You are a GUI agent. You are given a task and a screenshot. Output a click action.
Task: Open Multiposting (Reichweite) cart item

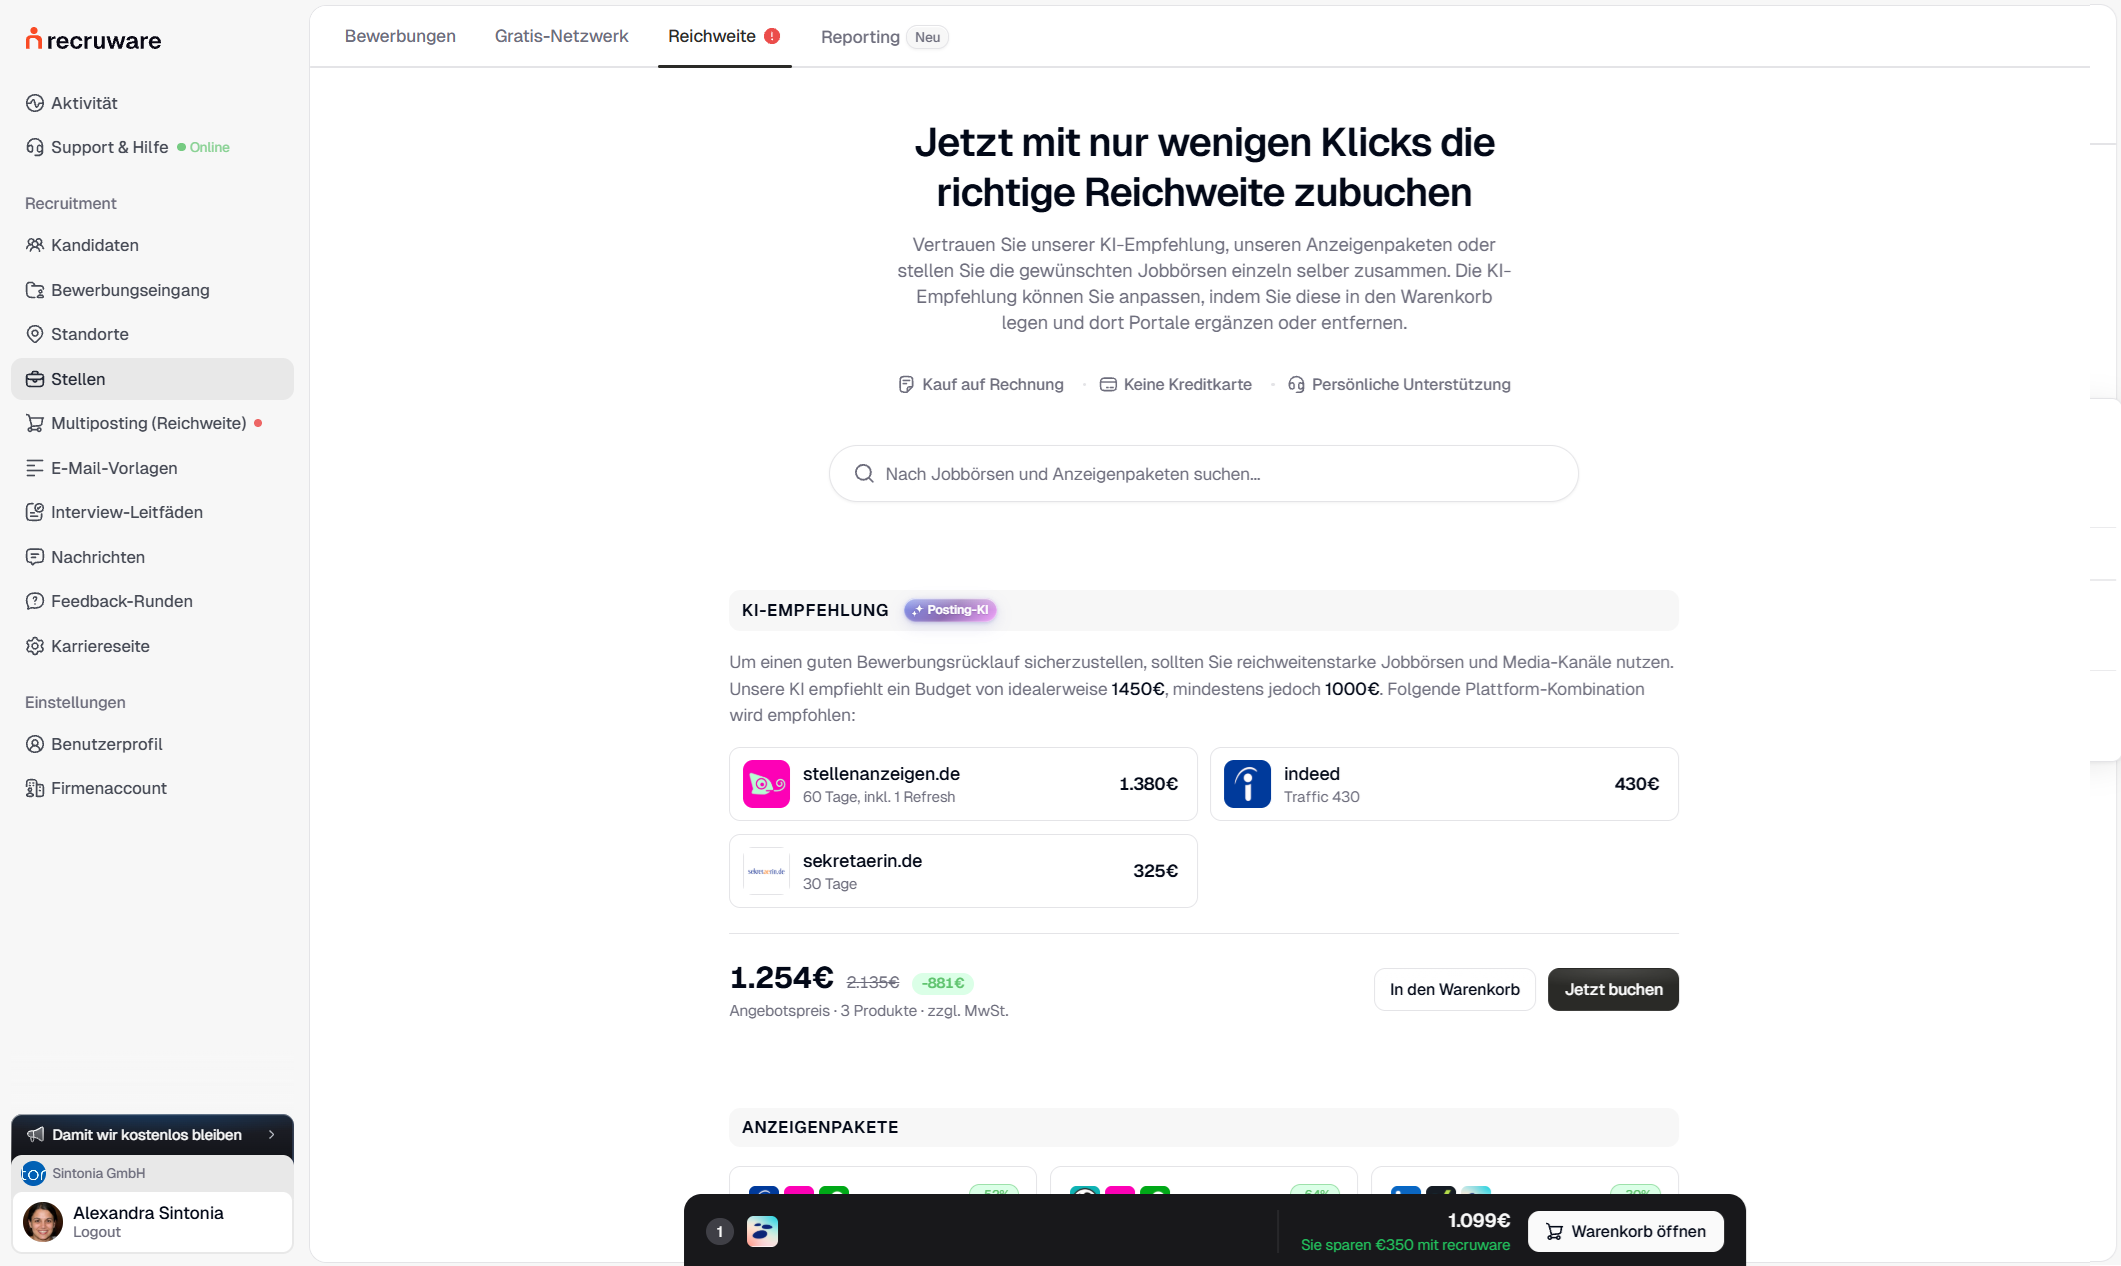[x=148, y=423]
